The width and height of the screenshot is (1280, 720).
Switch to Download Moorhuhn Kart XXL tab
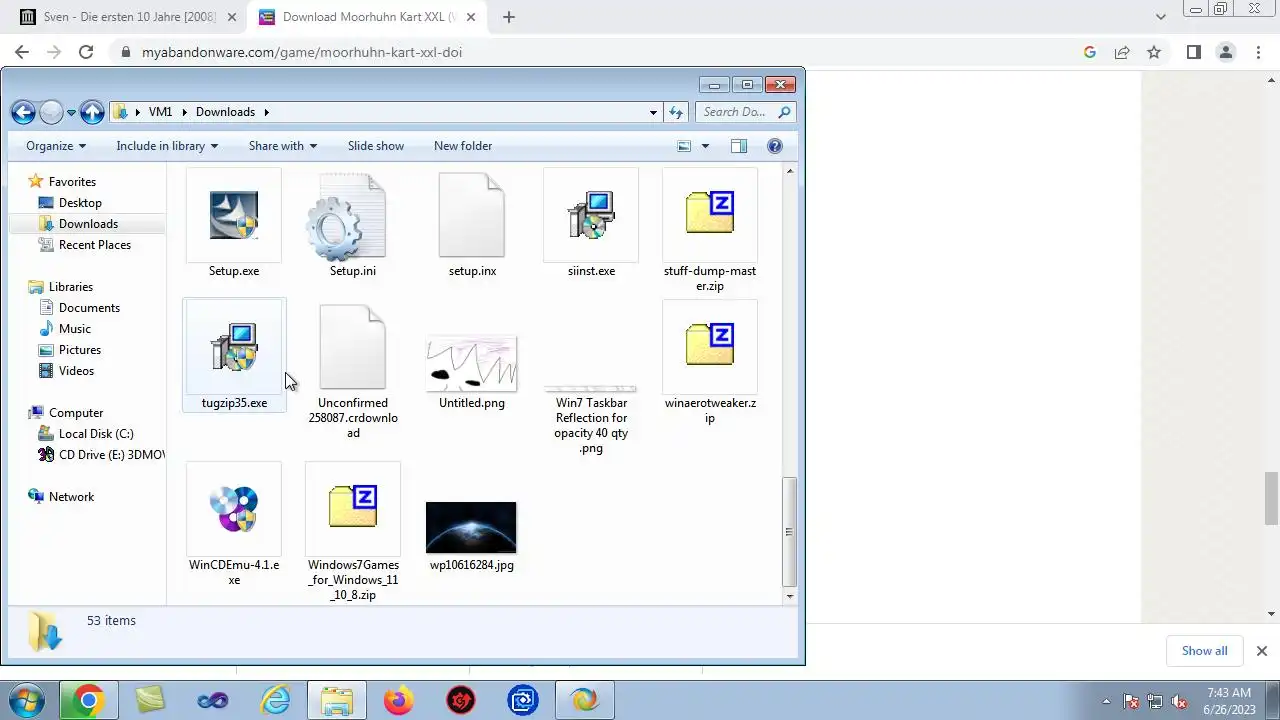[x=368, y=17]
